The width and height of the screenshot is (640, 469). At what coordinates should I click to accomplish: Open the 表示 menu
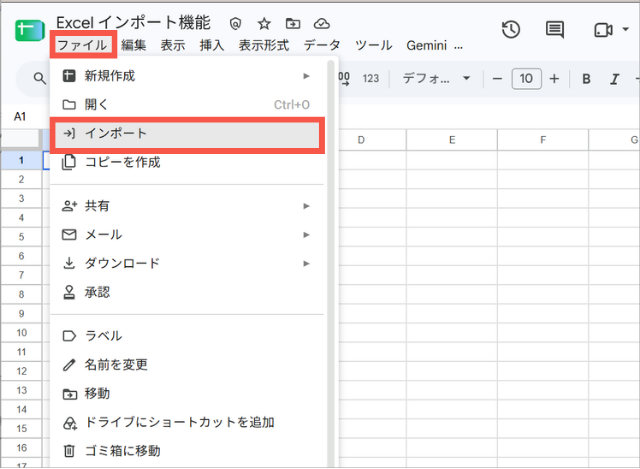(173, 45)
